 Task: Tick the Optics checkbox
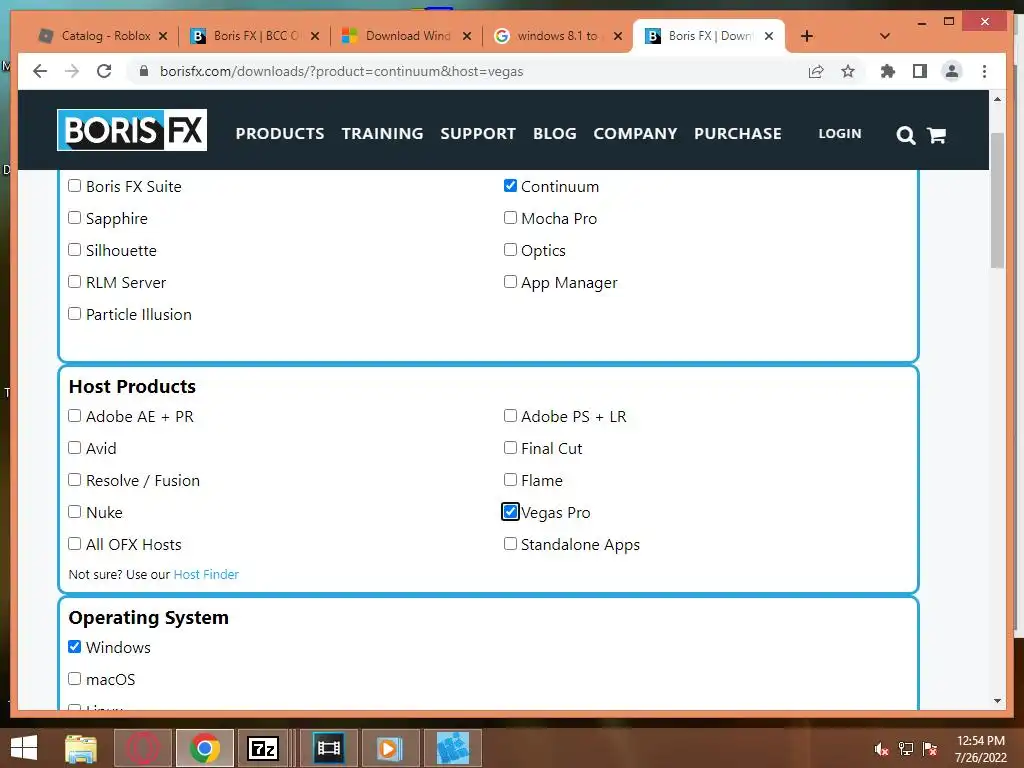510,250
